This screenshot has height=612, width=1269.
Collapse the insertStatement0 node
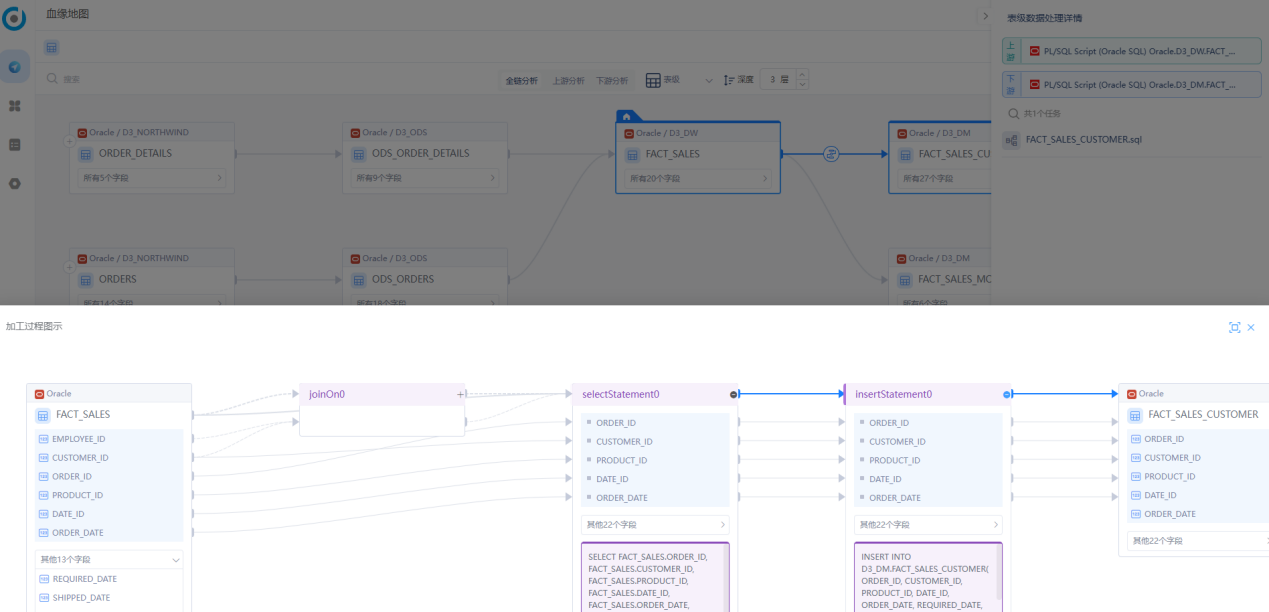[x=1007, y=394]
